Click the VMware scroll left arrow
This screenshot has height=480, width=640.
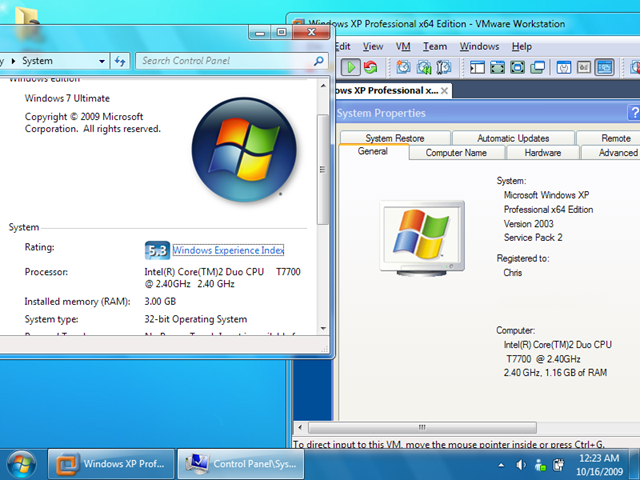(300, 427)
